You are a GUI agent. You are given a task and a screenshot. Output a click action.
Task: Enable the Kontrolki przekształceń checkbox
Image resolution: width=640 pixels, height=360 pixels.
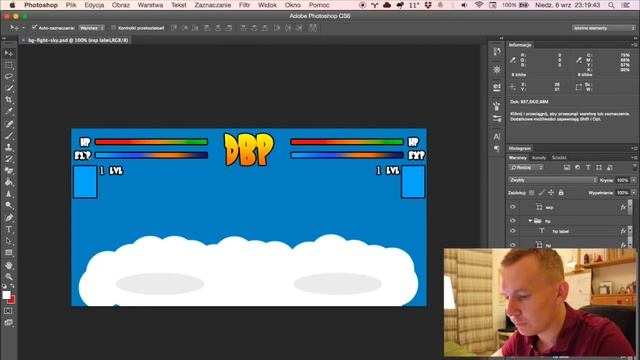point(113,28)
